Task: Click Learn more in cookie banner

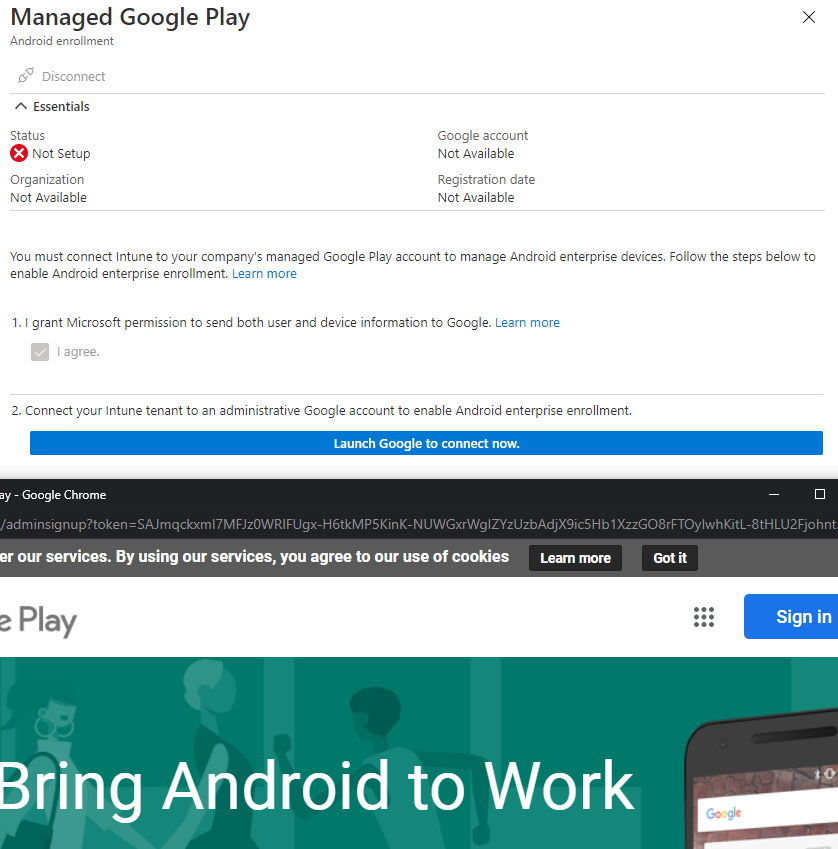Action: point(575,558)
